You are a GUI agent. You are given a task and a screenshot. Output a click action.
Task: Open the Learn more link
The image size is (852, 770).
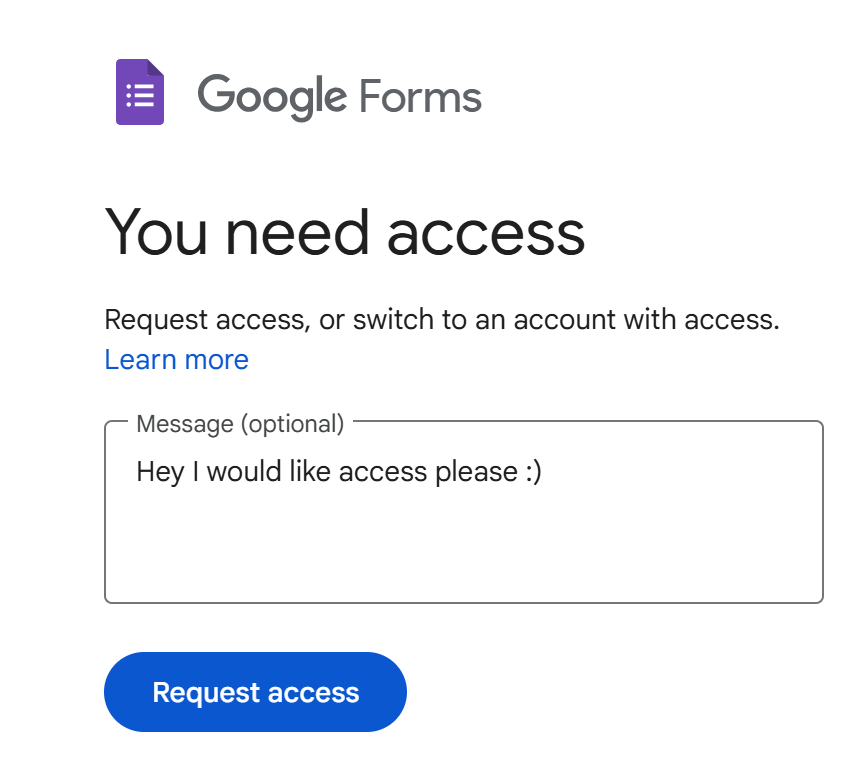click(177, 360)
